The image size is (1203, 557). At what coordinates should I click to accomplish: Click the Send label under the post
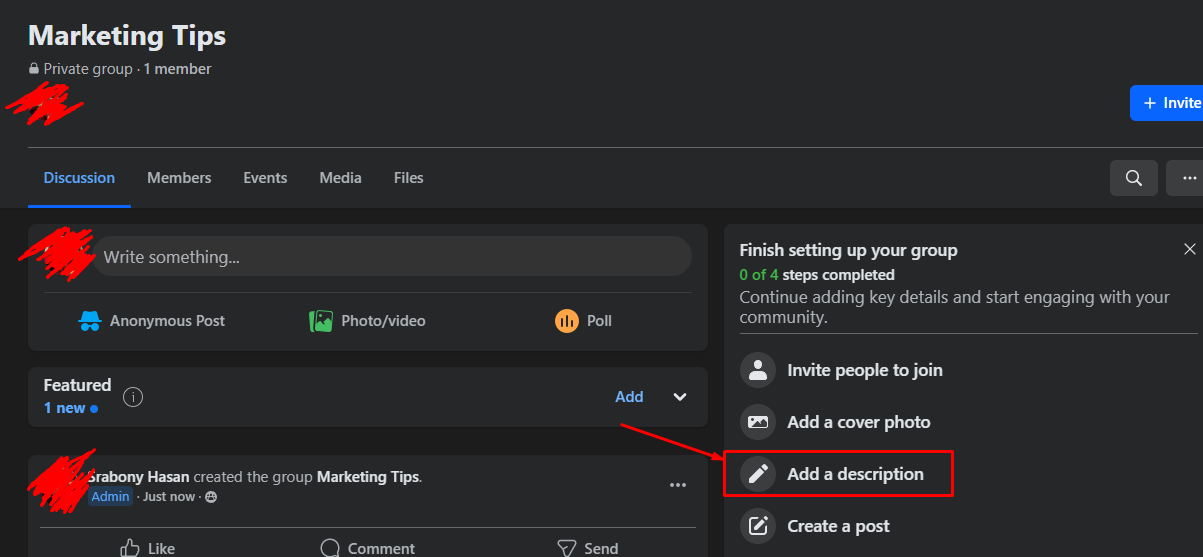pos(601,548)
